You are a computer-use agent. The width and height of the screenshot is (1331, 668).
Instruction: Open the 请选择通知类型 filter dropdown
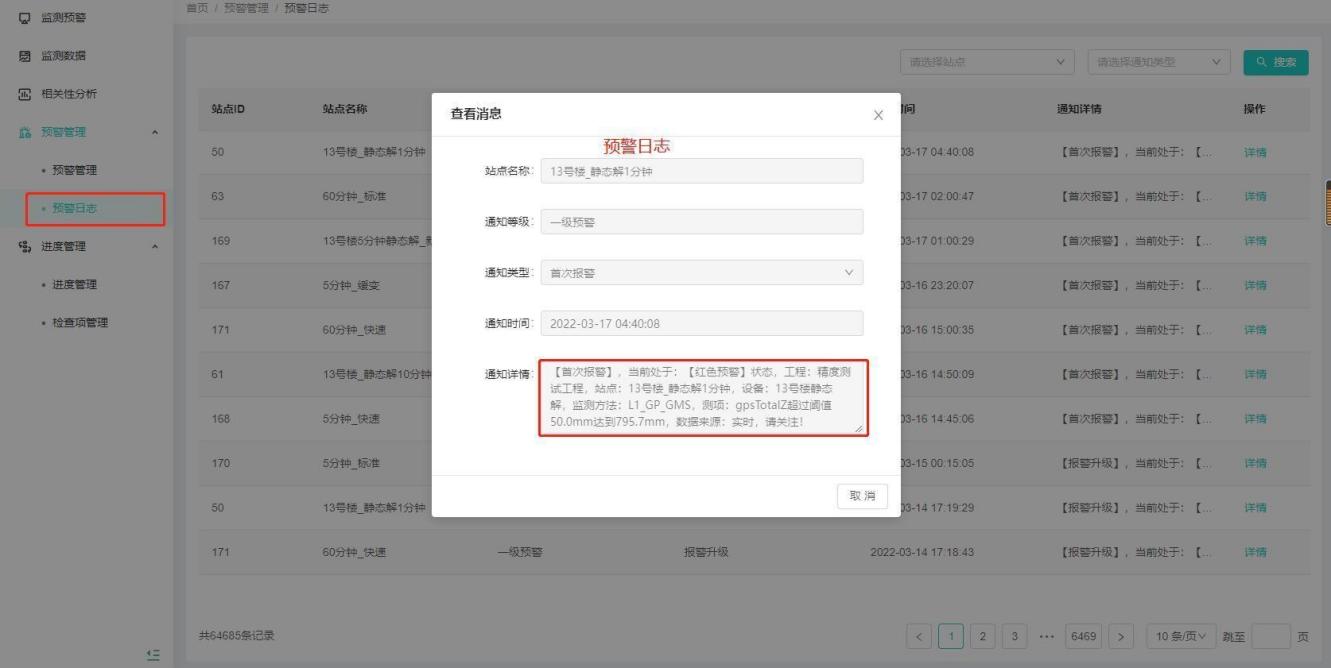(x=1158, y=62)
